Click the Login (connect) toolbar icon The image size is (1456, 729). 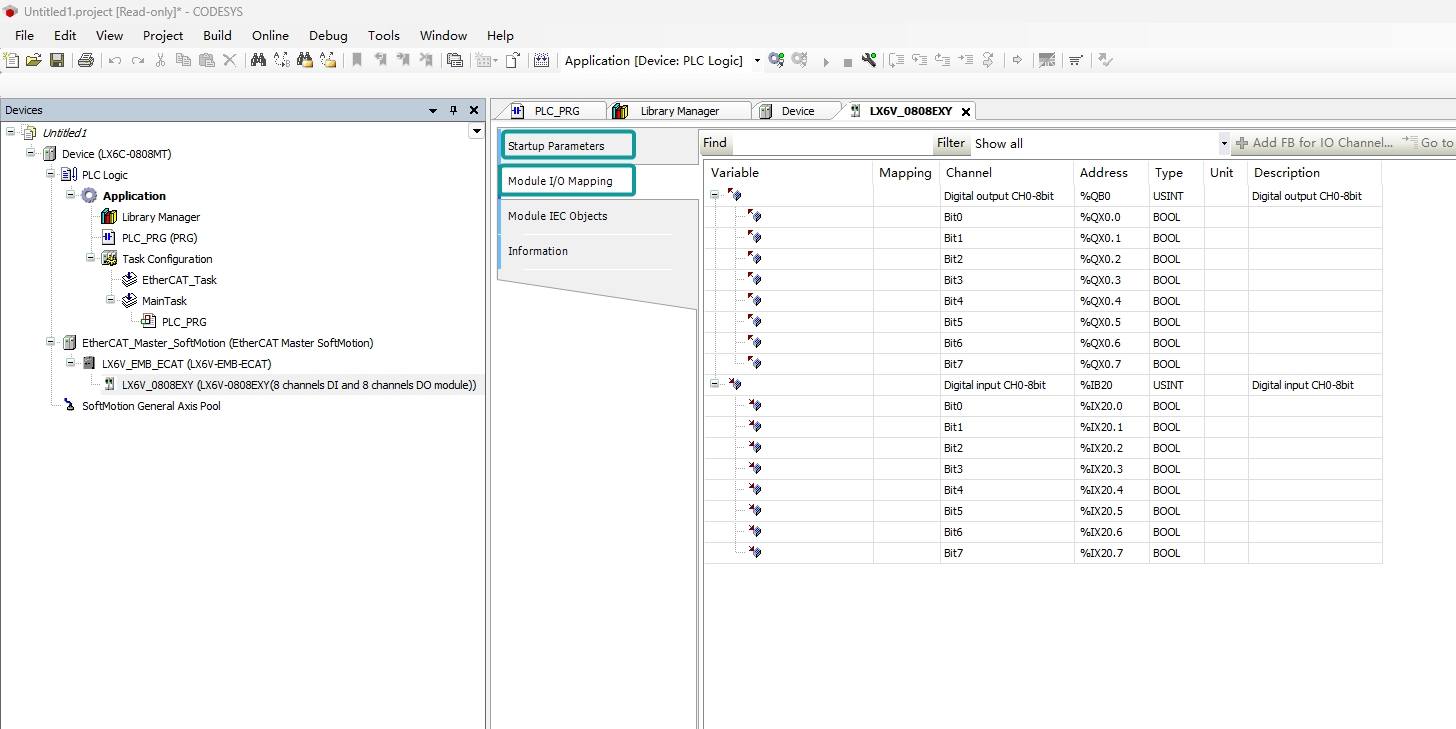[776, 60]
